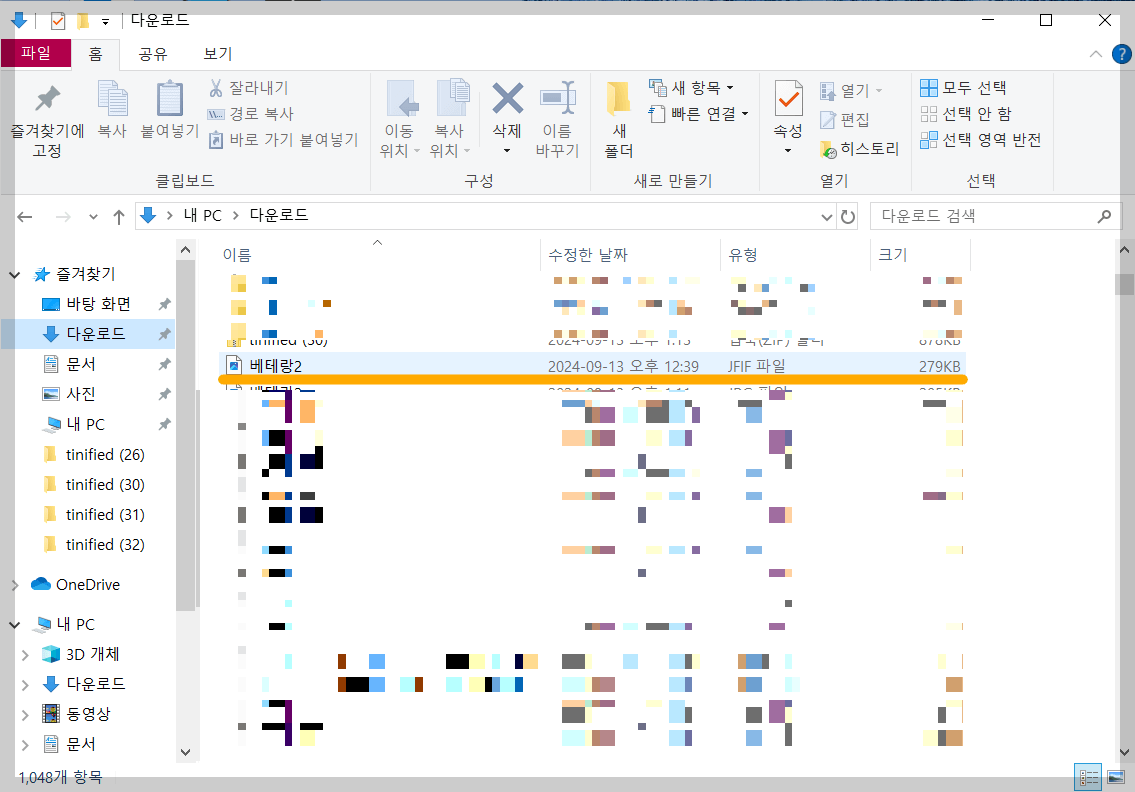
Task: Open tinified (30) folder in sidebar
Action: pos(105,484)
